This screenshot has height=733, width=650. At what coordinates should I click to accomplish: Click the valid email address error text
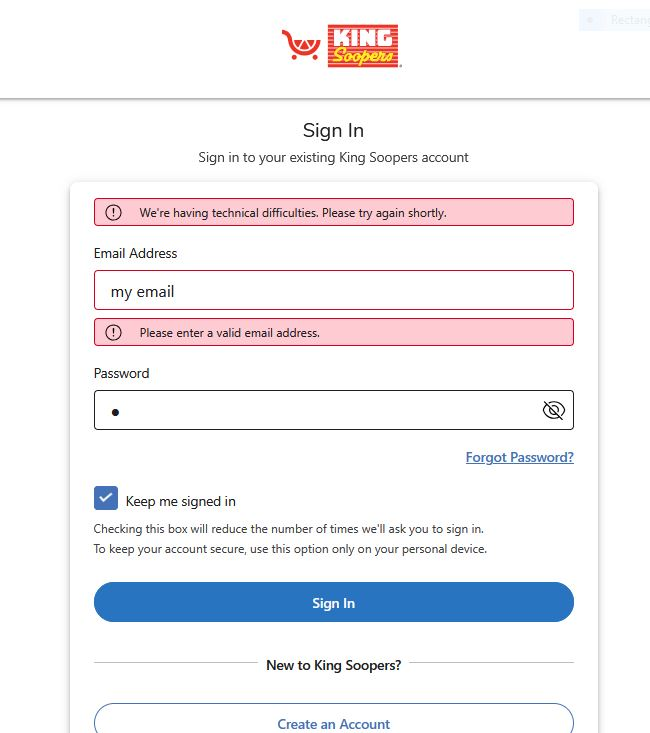[x=229, y=333]
